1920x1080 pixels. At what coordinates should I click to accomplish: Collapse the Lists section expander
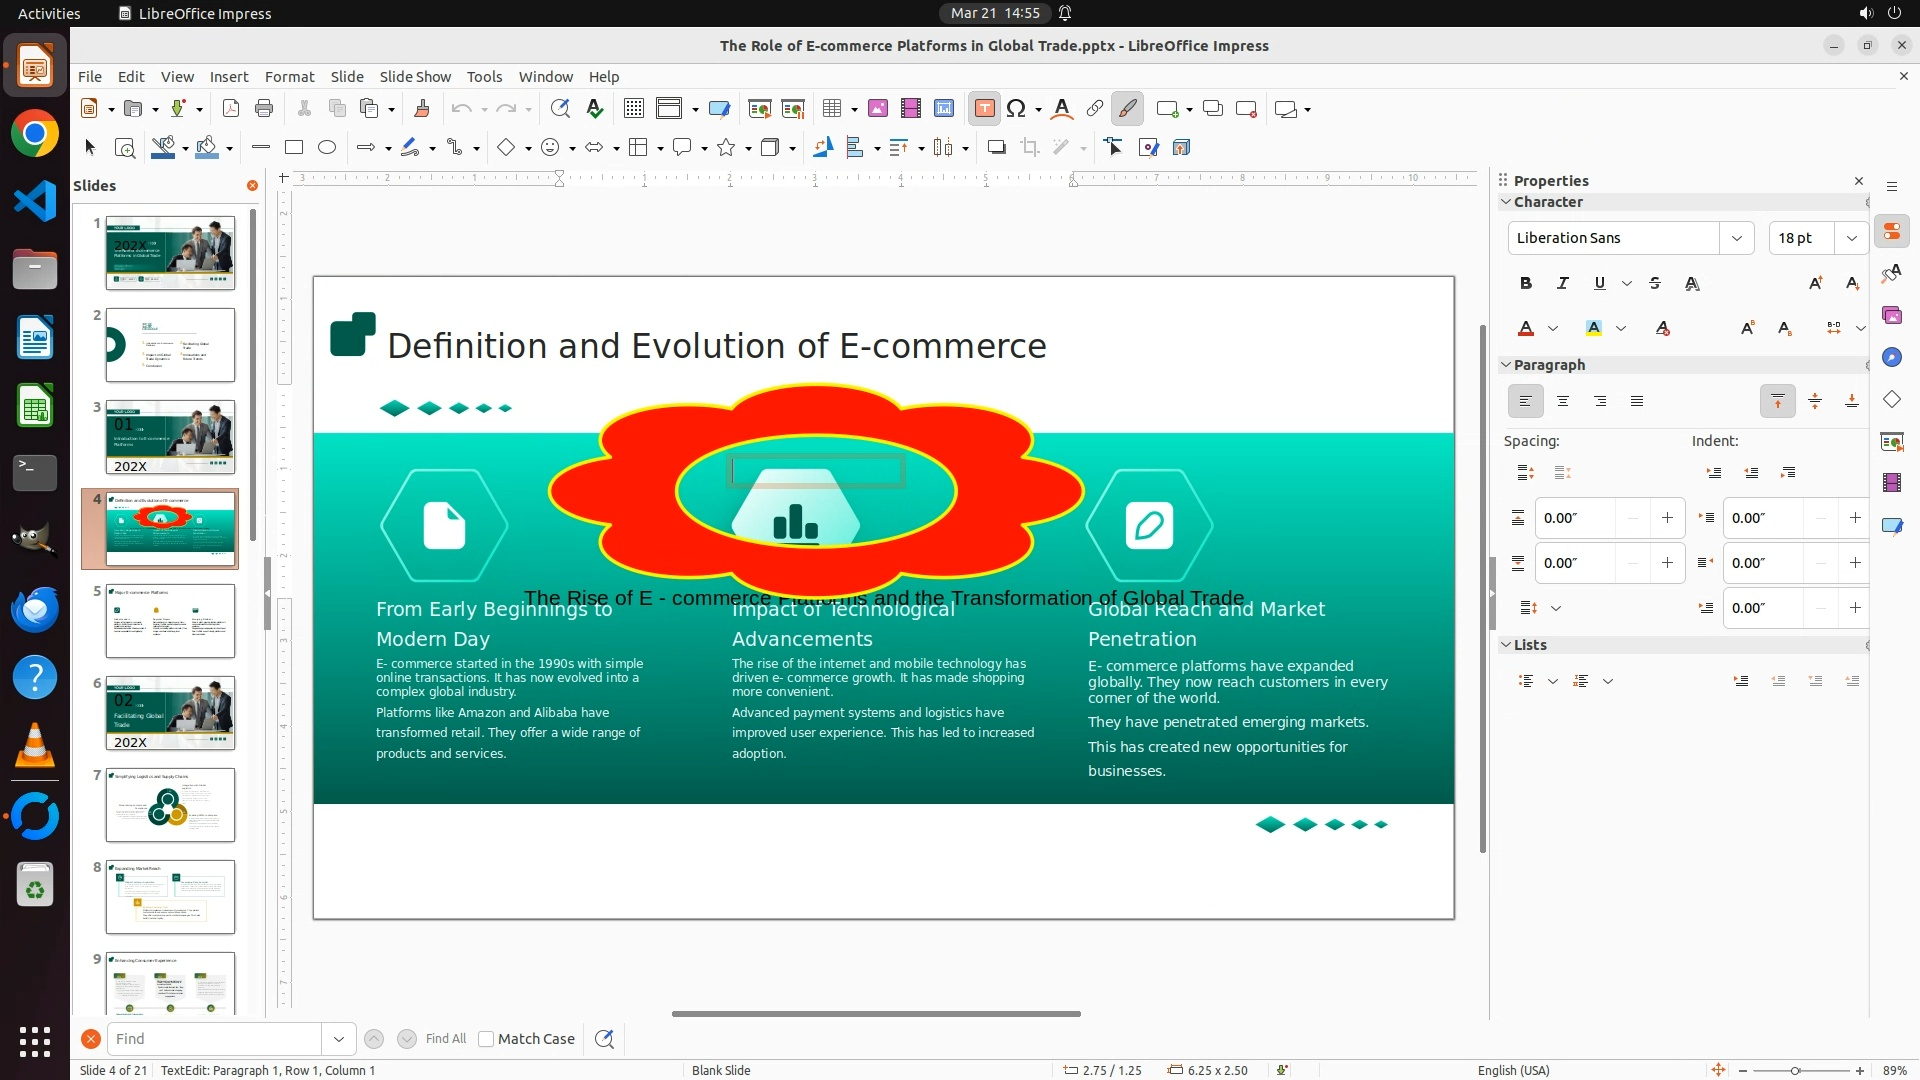(1506, 645)
